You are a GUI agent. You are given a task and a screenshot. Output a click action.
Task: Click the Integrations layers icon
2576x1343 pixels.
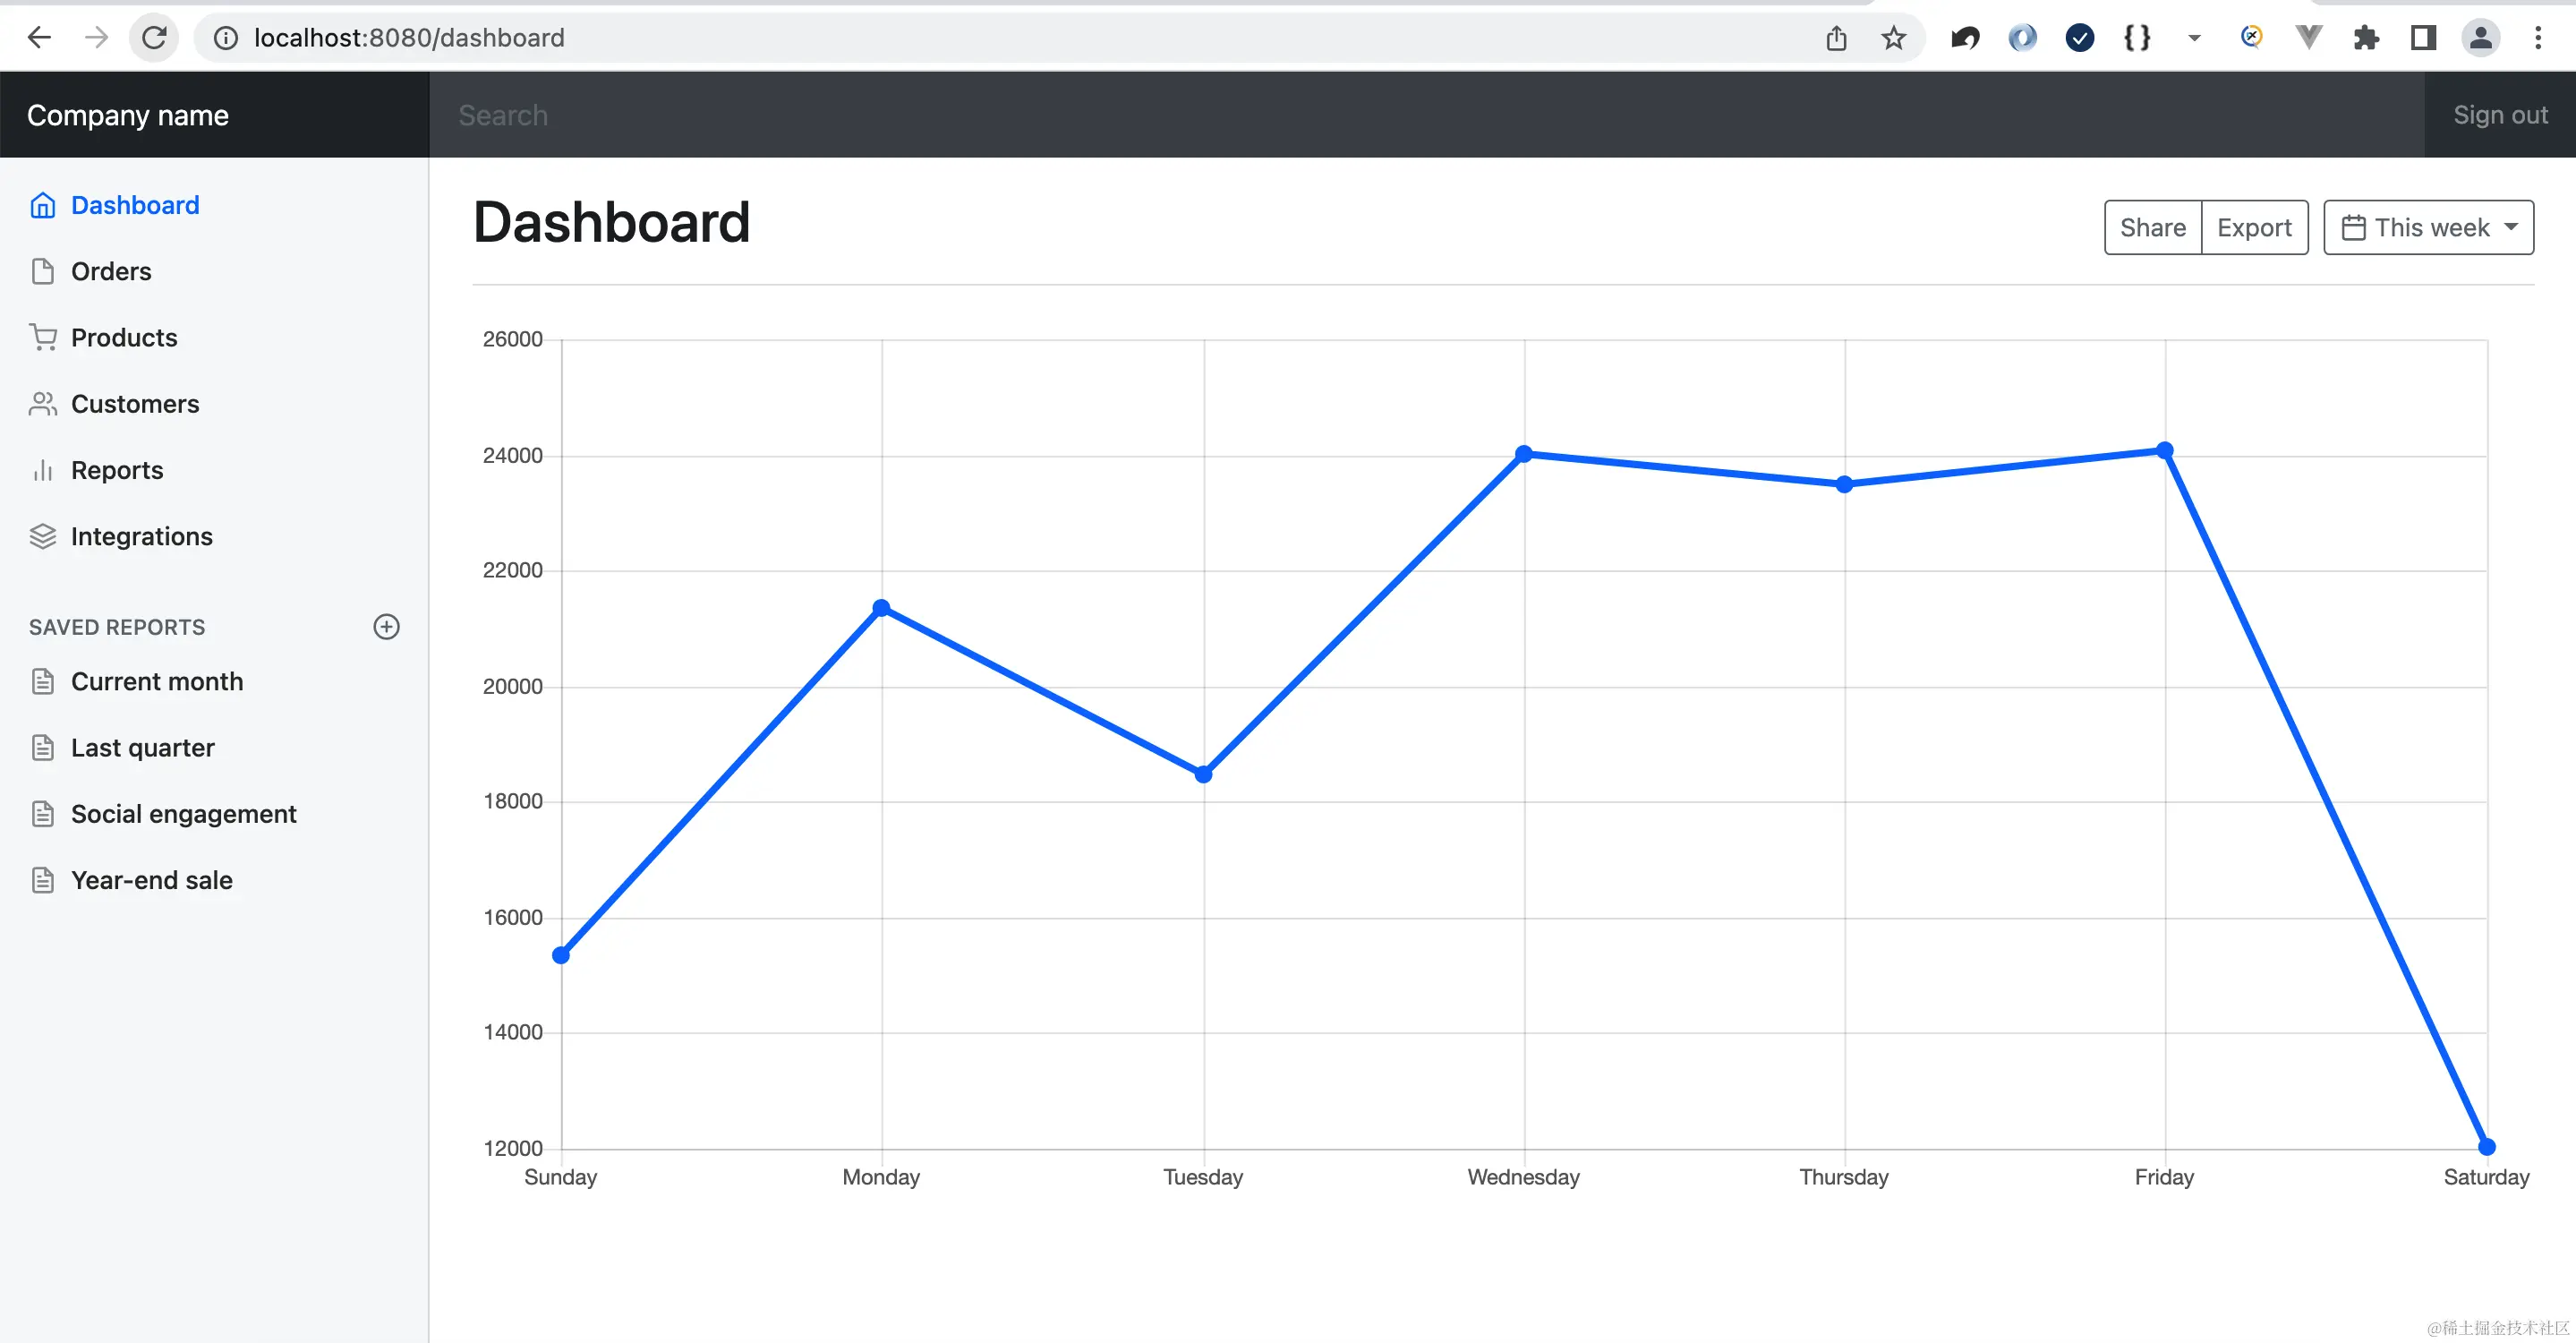[42, 537]
